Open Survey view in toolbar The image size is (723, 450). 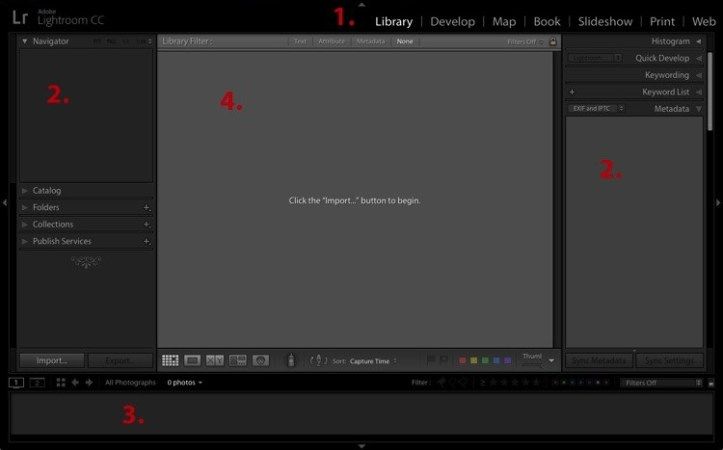pyautogui.click(x=237, y=361)
